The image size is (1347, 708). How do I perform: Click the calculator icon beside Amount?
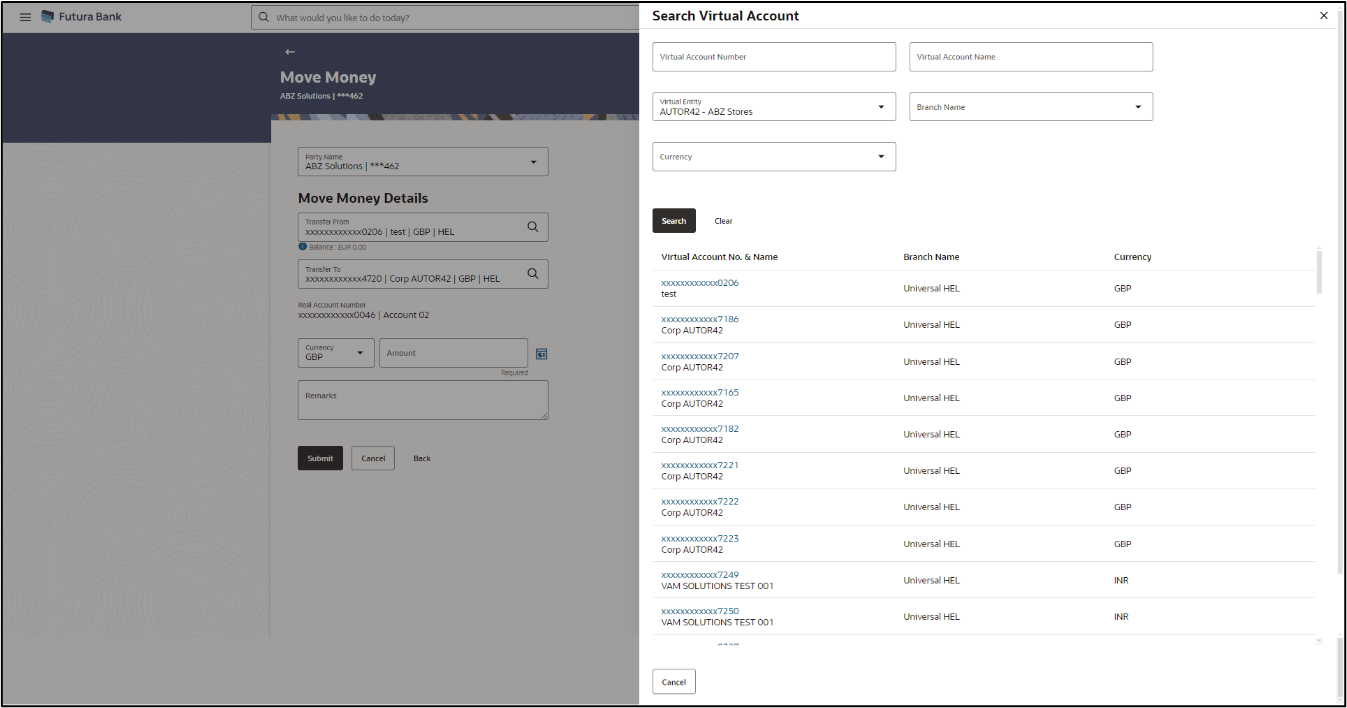click(x=541, y=354)
